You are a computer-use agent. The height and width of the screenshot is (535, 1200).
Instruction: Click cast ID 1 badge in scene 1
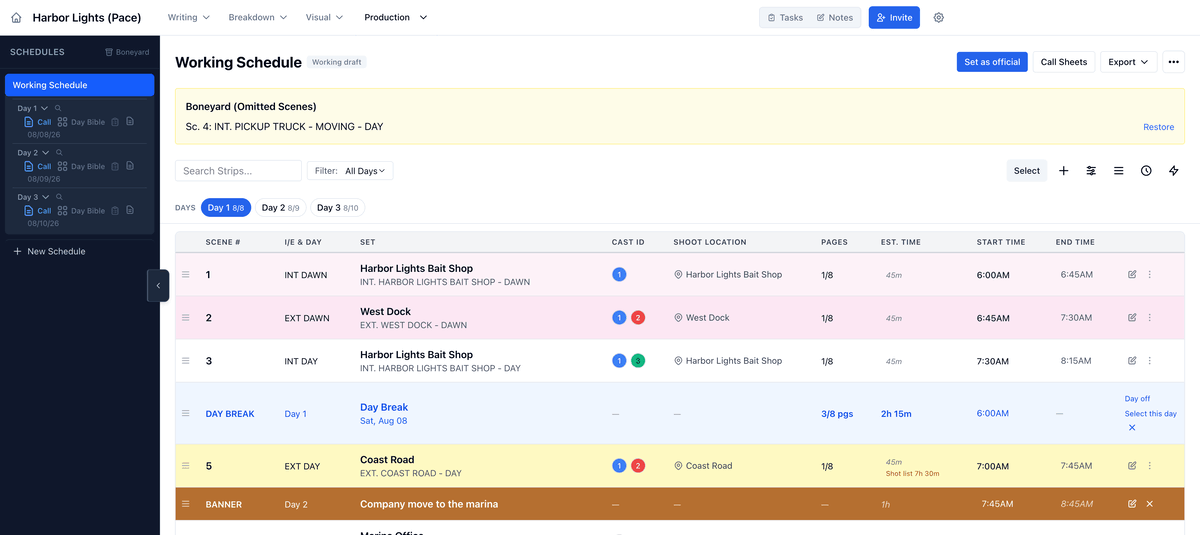619,274
